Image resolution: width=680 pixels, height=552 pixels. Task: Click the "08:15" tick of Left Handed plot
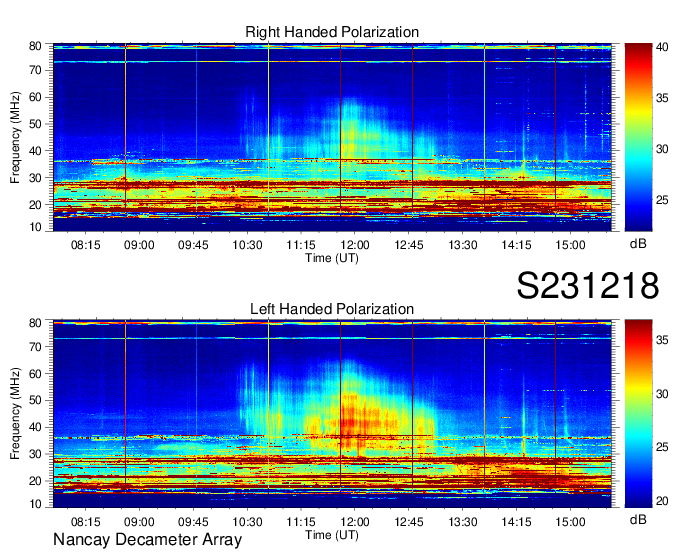tap(85, 522)
